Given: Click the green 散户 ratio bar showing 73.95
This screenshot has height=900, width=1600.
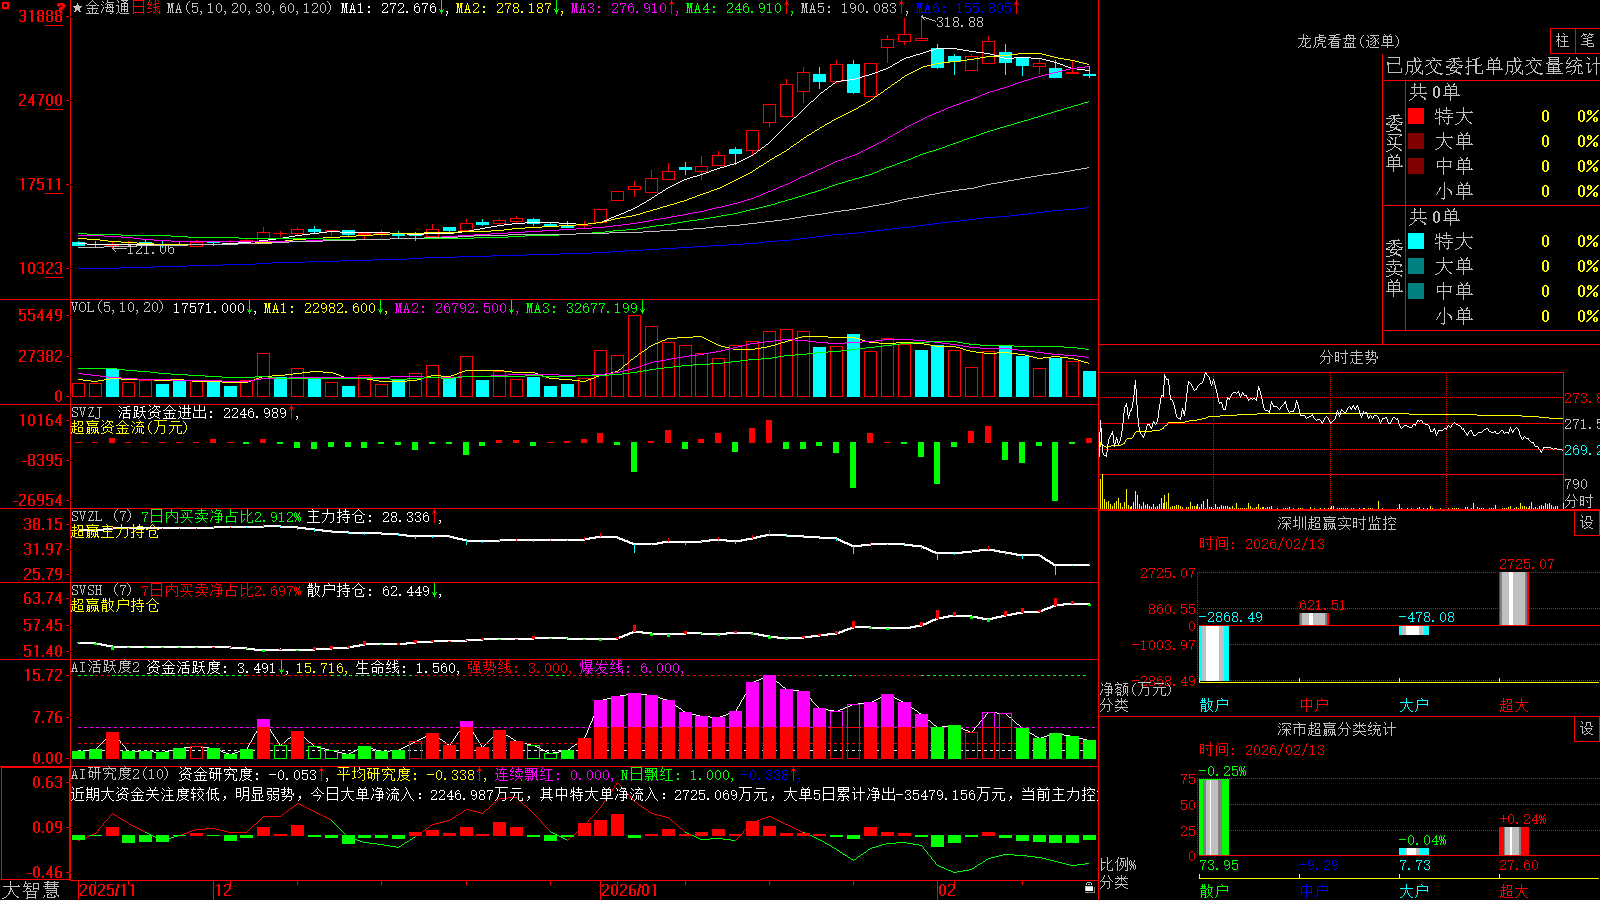Looking at the screenshot, I should (x=1214, y=817).
